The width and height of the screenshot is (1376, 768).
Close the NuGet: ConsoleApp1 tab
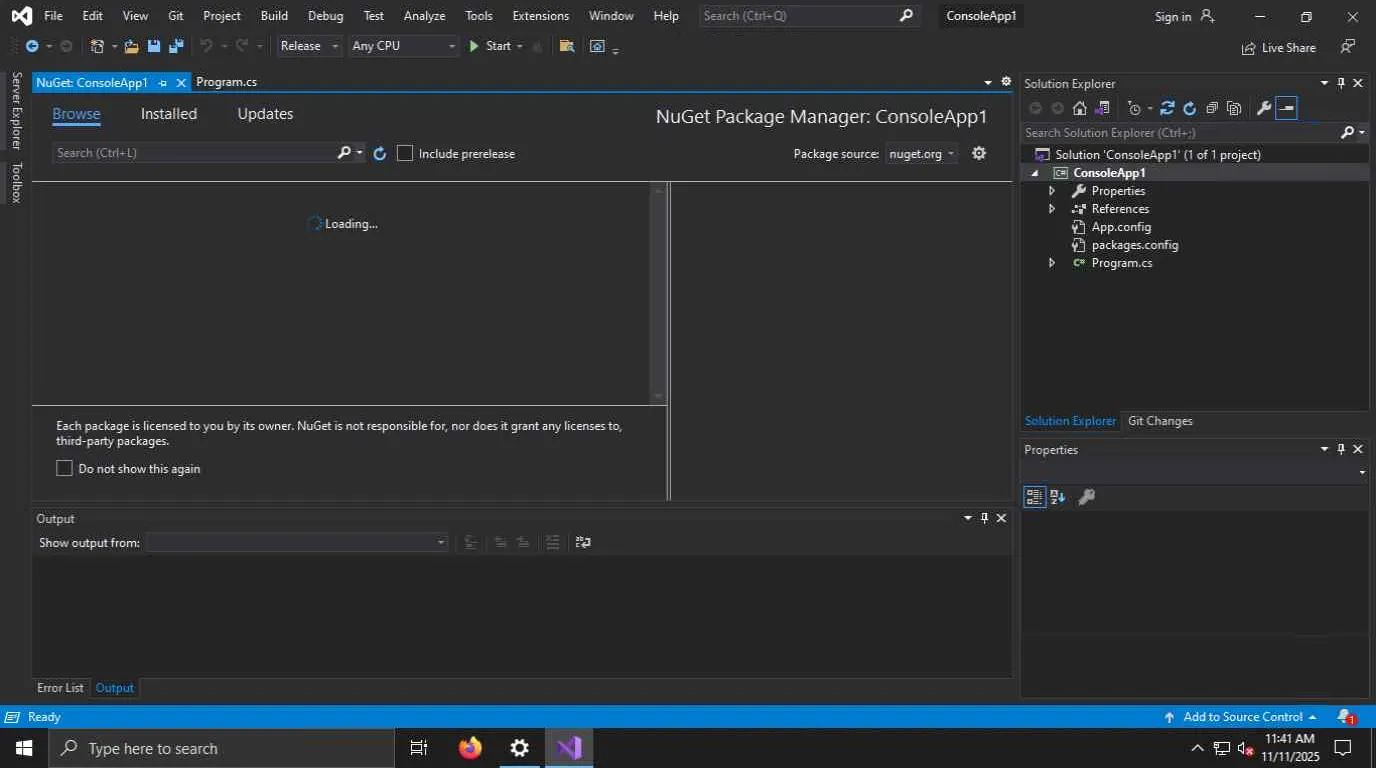(x=181, y=83)
